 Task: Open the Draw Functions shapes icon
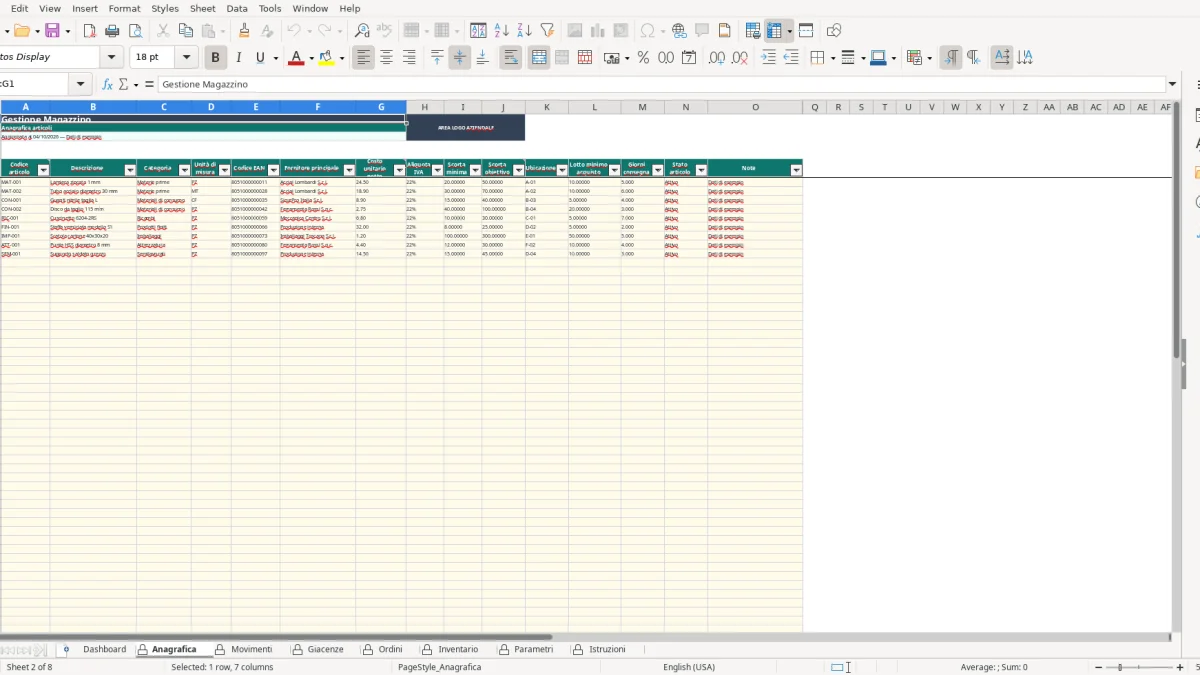coord(833,31)
